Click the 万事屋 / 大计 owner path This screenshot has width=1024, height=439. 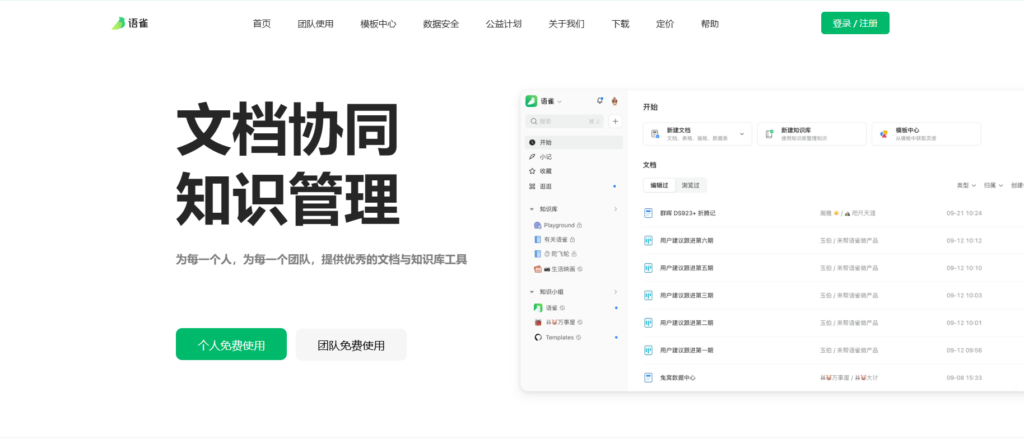850,378
